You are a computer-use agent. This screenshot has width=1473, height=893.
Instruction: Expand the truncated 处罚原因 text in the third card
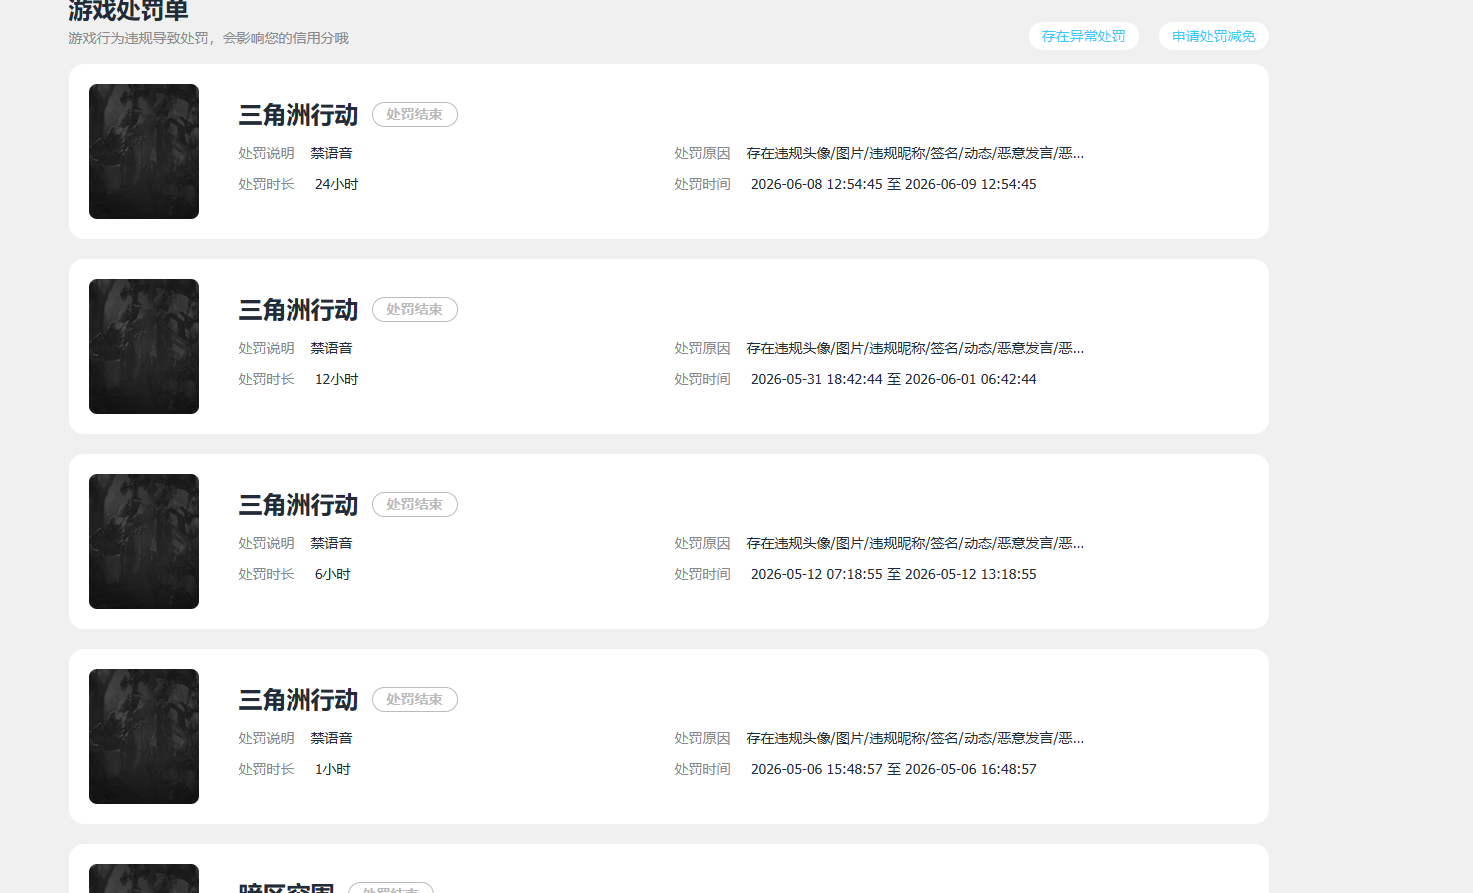tap(915, 543)
